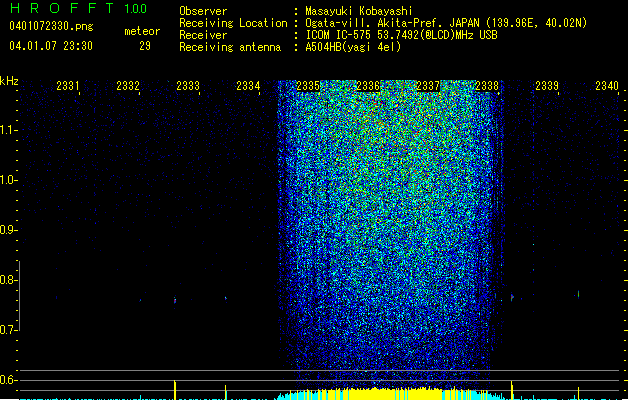Click the yellow signal spike below 2333
629x400 pixels.
175,390
